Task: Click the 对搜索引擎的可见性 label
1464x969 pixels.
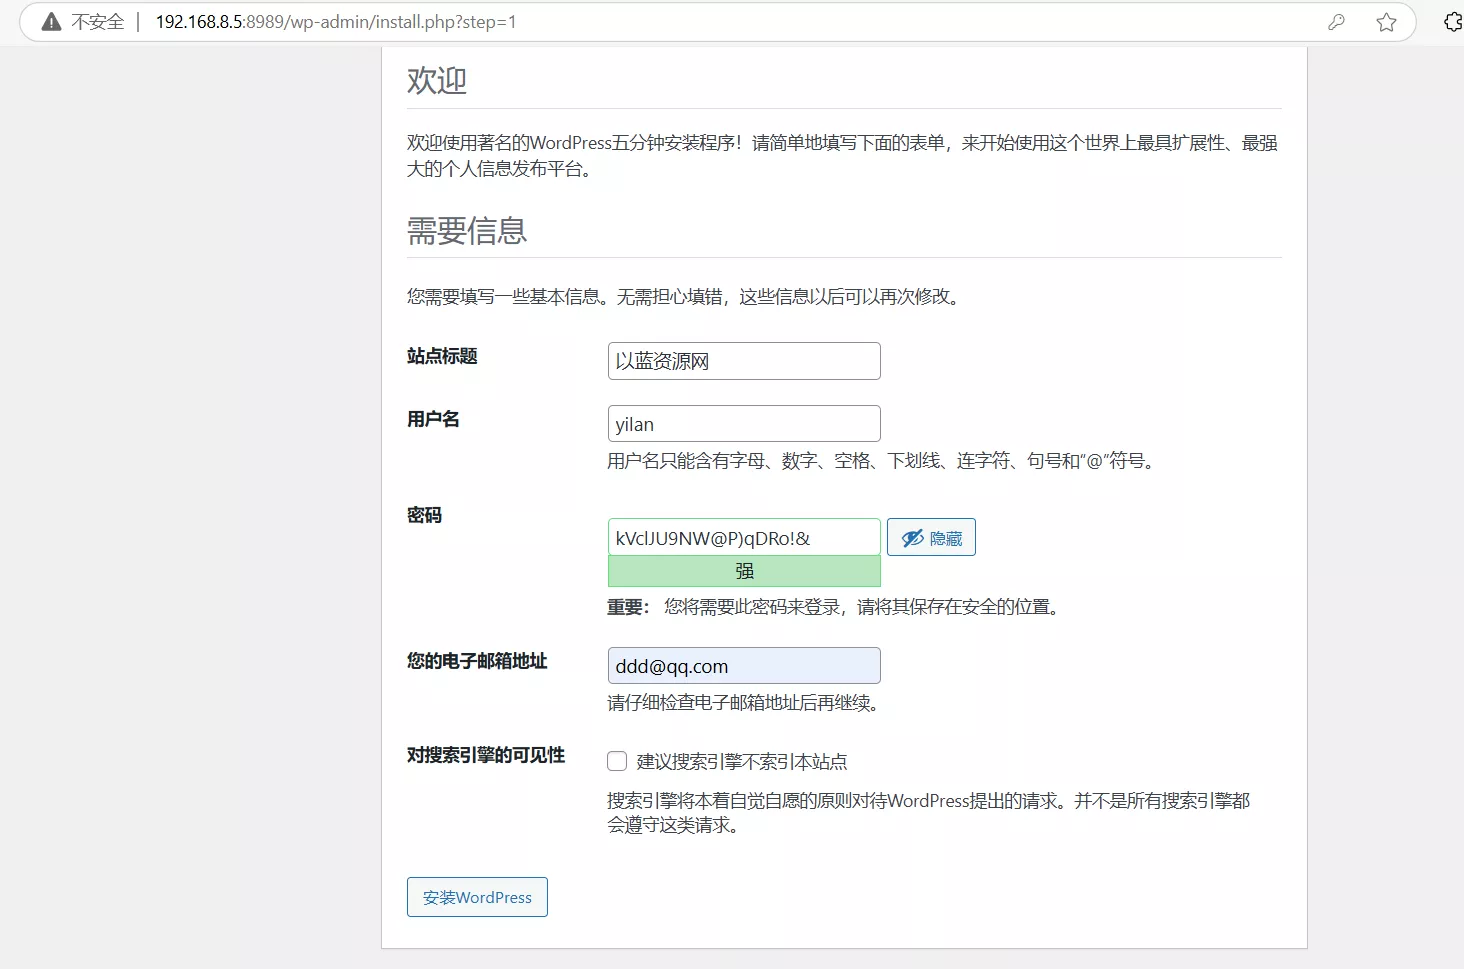Action: 486,755
